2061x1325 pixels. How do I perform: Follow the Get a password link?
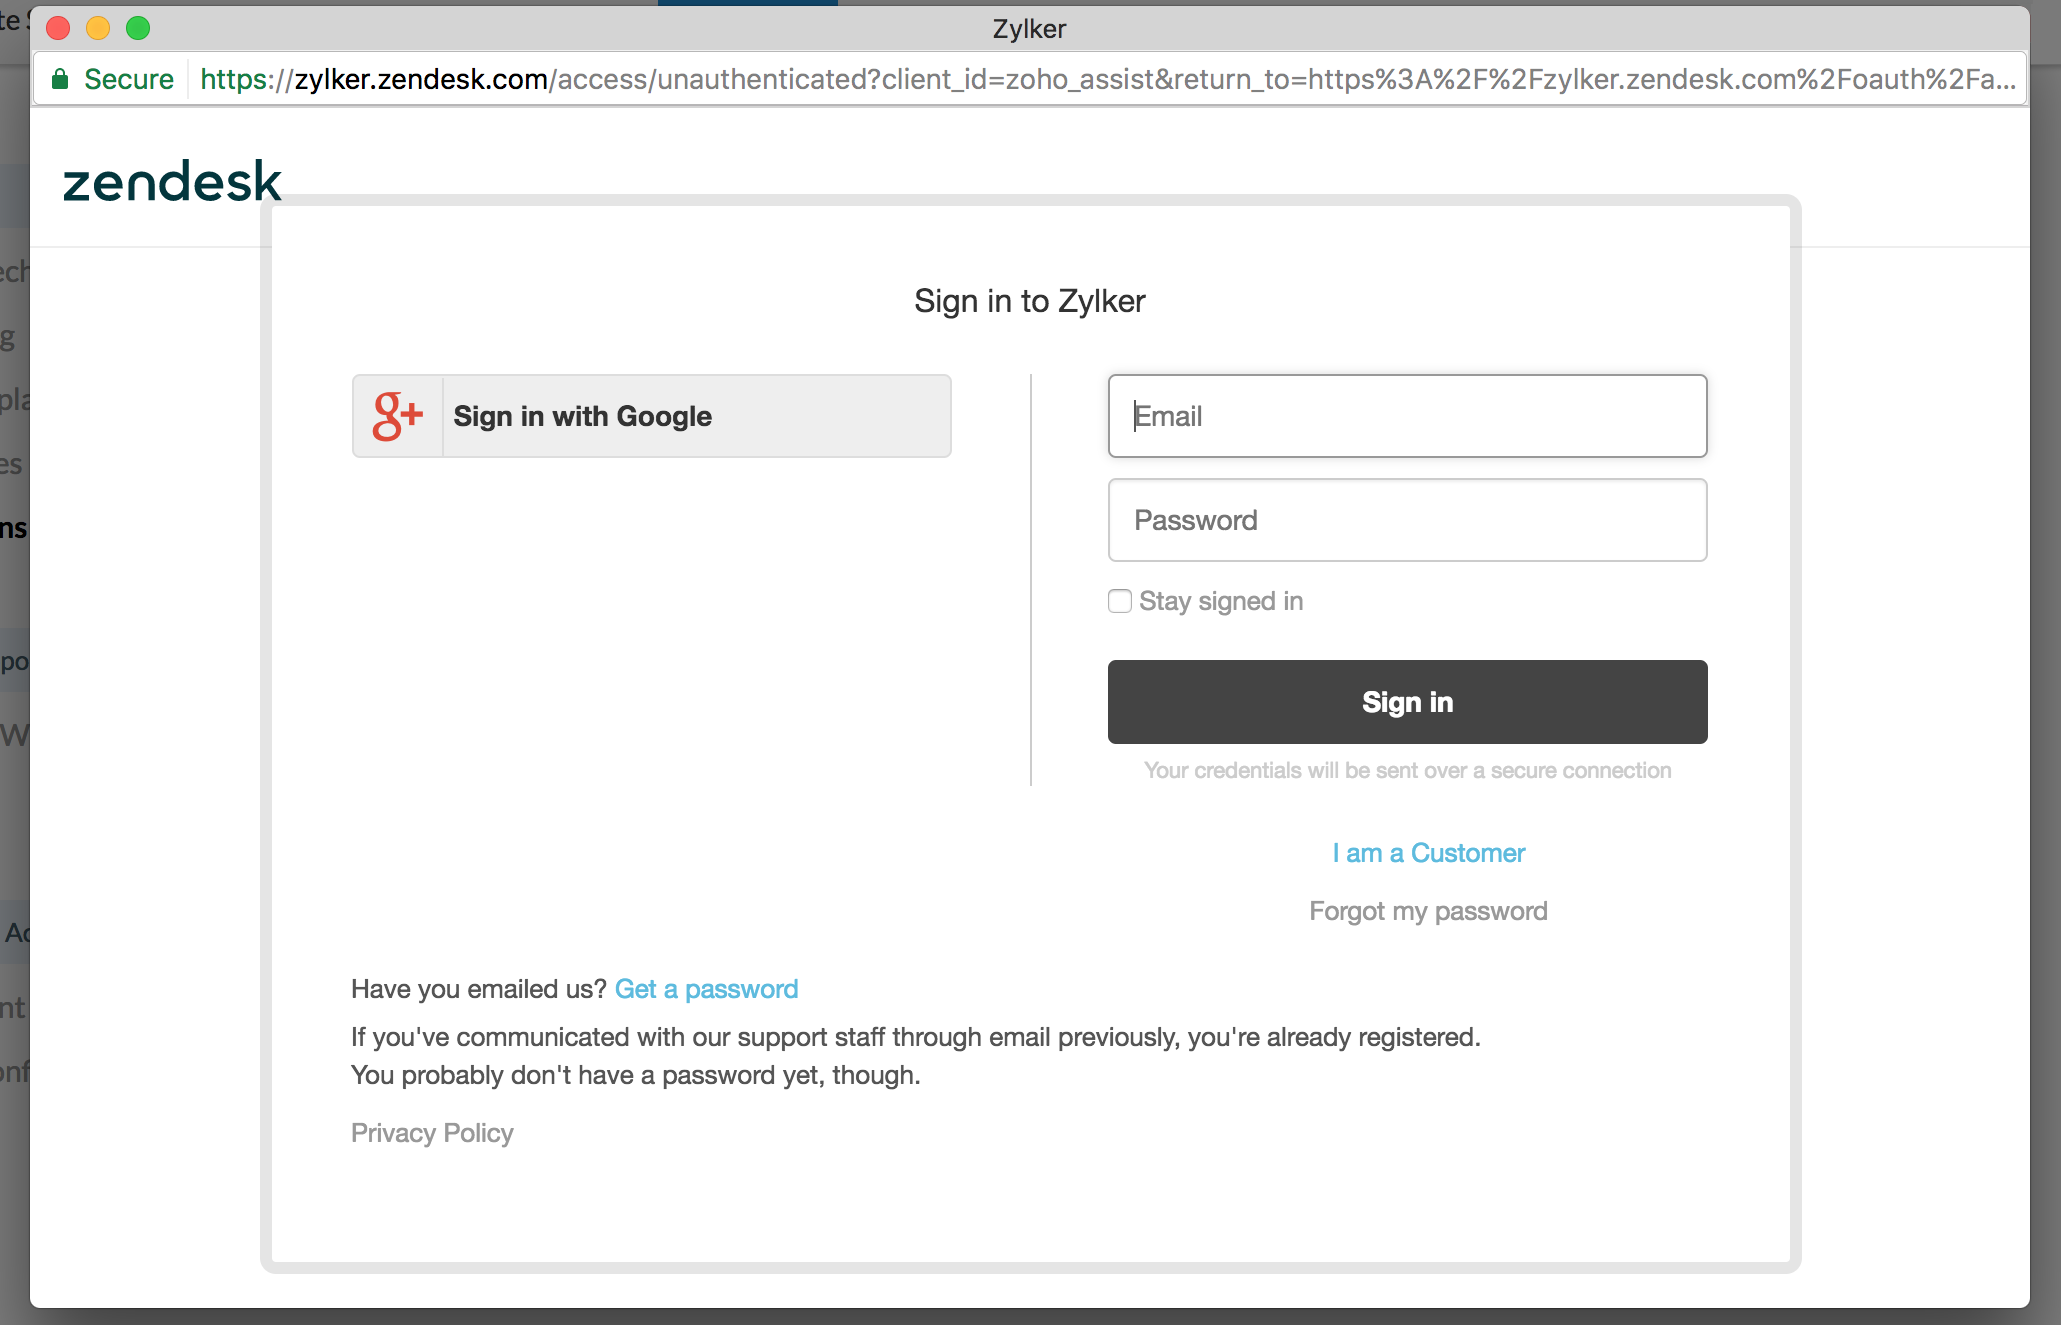tap(706, 989)
